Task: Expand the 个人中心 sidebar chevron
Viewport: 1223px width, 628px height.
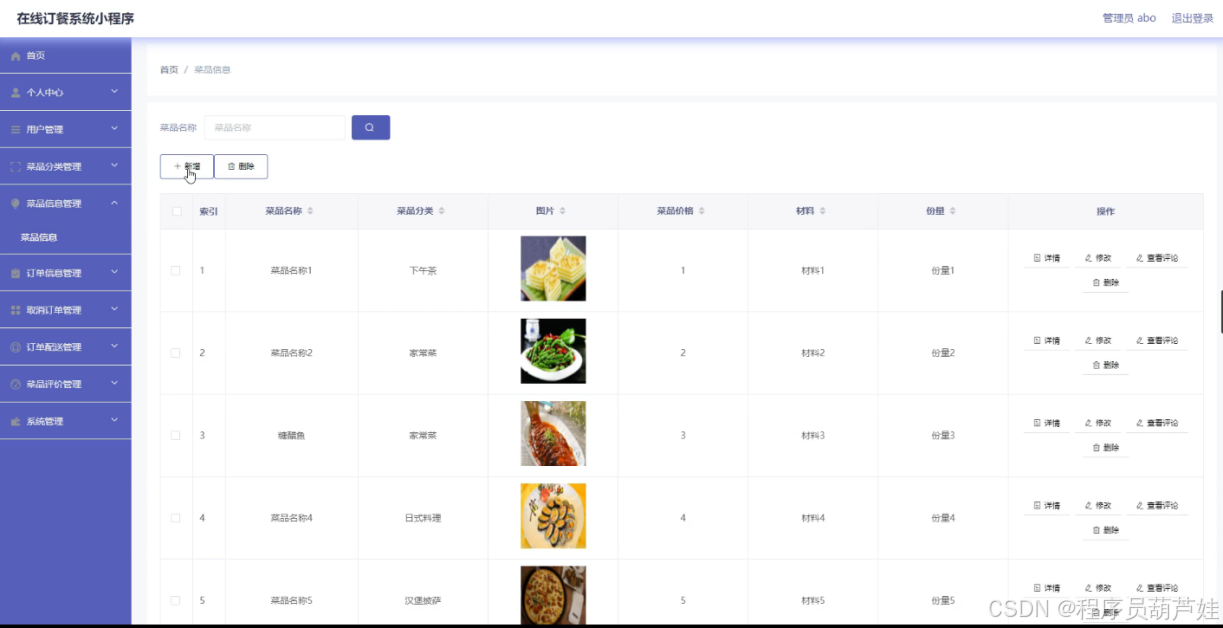Action: click(x=114, y=92)
